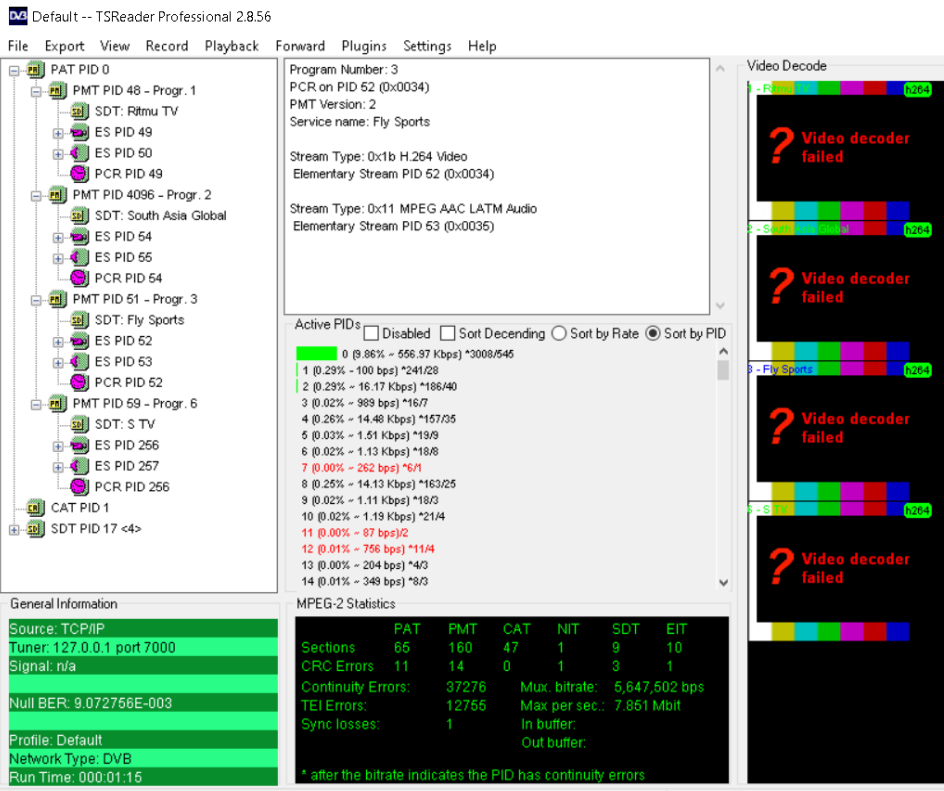
Task: Expand the ES PID 49 node
Action: (x=58, y=133)
